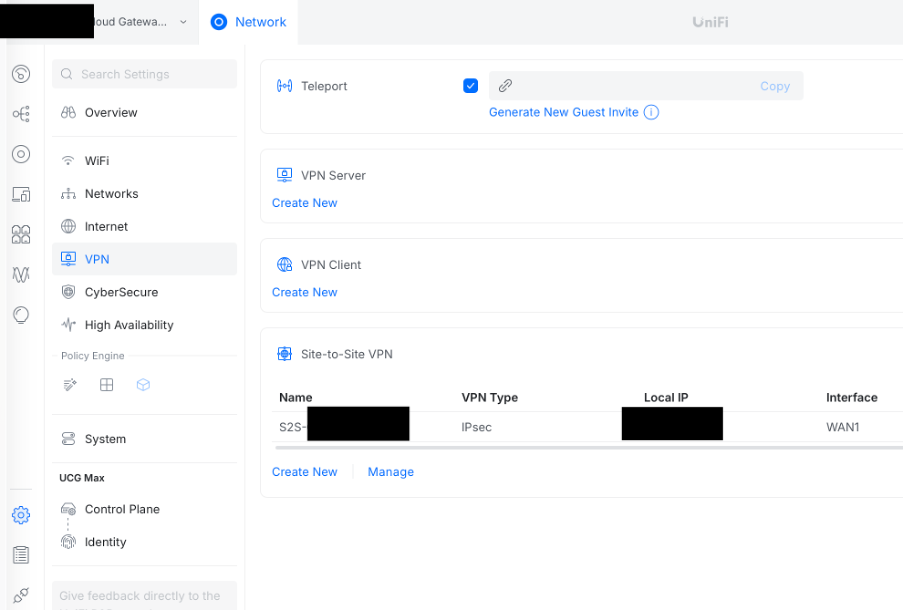The width and height of the screenshot is (904, 610).
Task: Create New under VPN Client
Action: click(x=304, y=292)
